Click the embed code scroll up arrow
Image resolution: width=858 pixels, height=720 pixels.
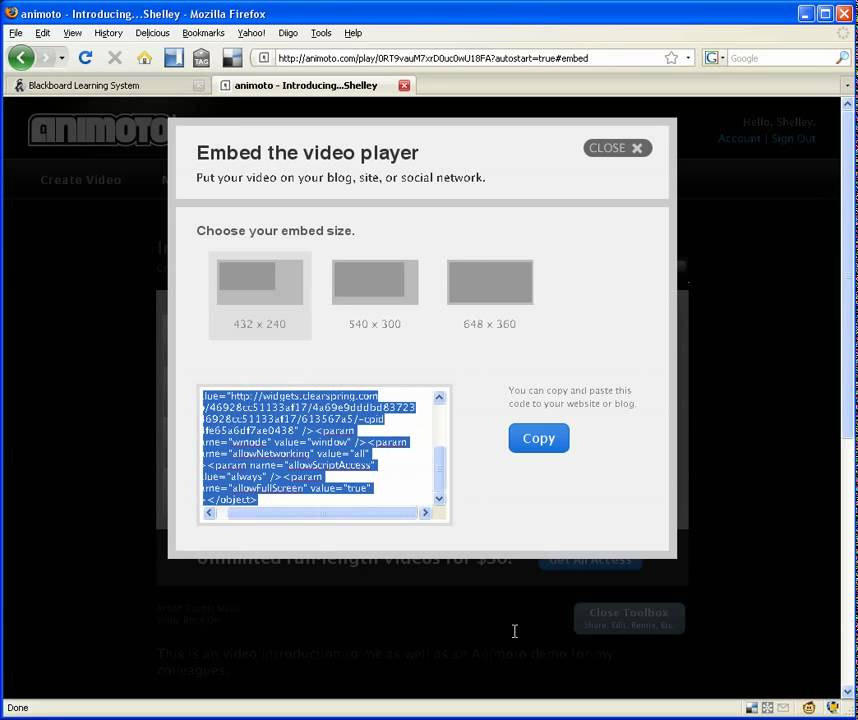coord(439,397)
